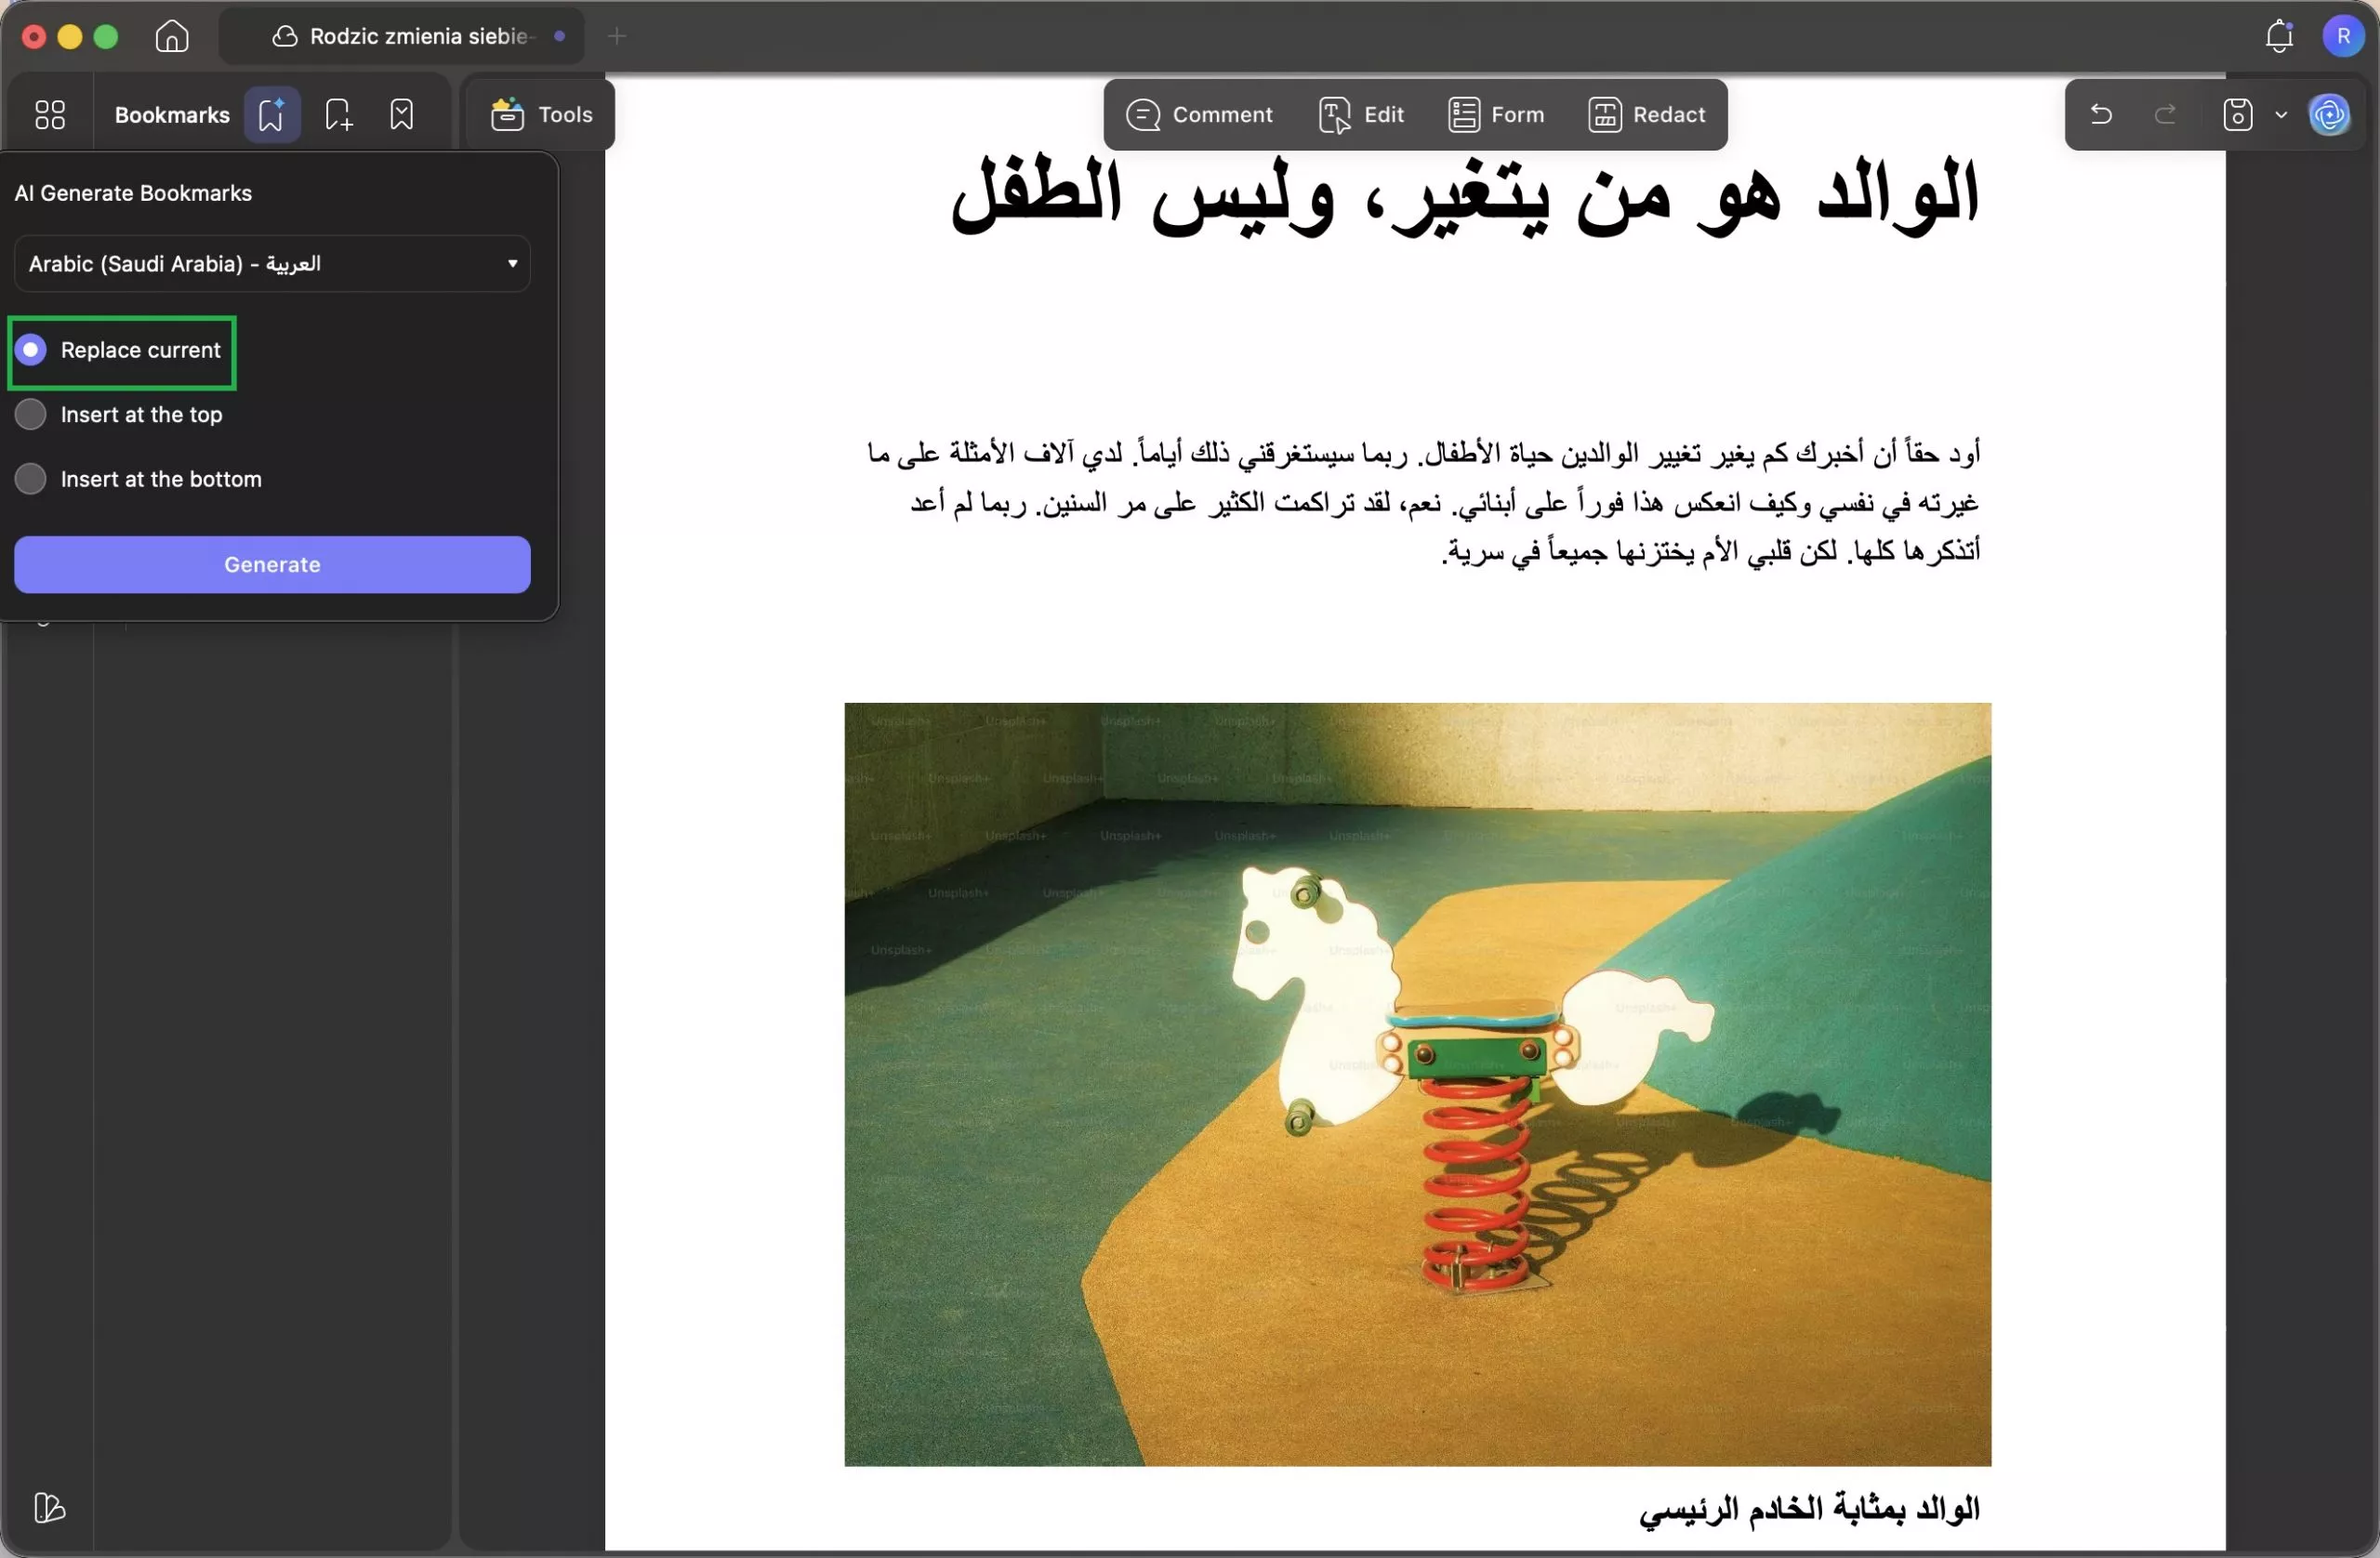The height and width of the screenshot is (1558, 2380).
Task: Activate the Redact tool
Action: point(1645,114)
